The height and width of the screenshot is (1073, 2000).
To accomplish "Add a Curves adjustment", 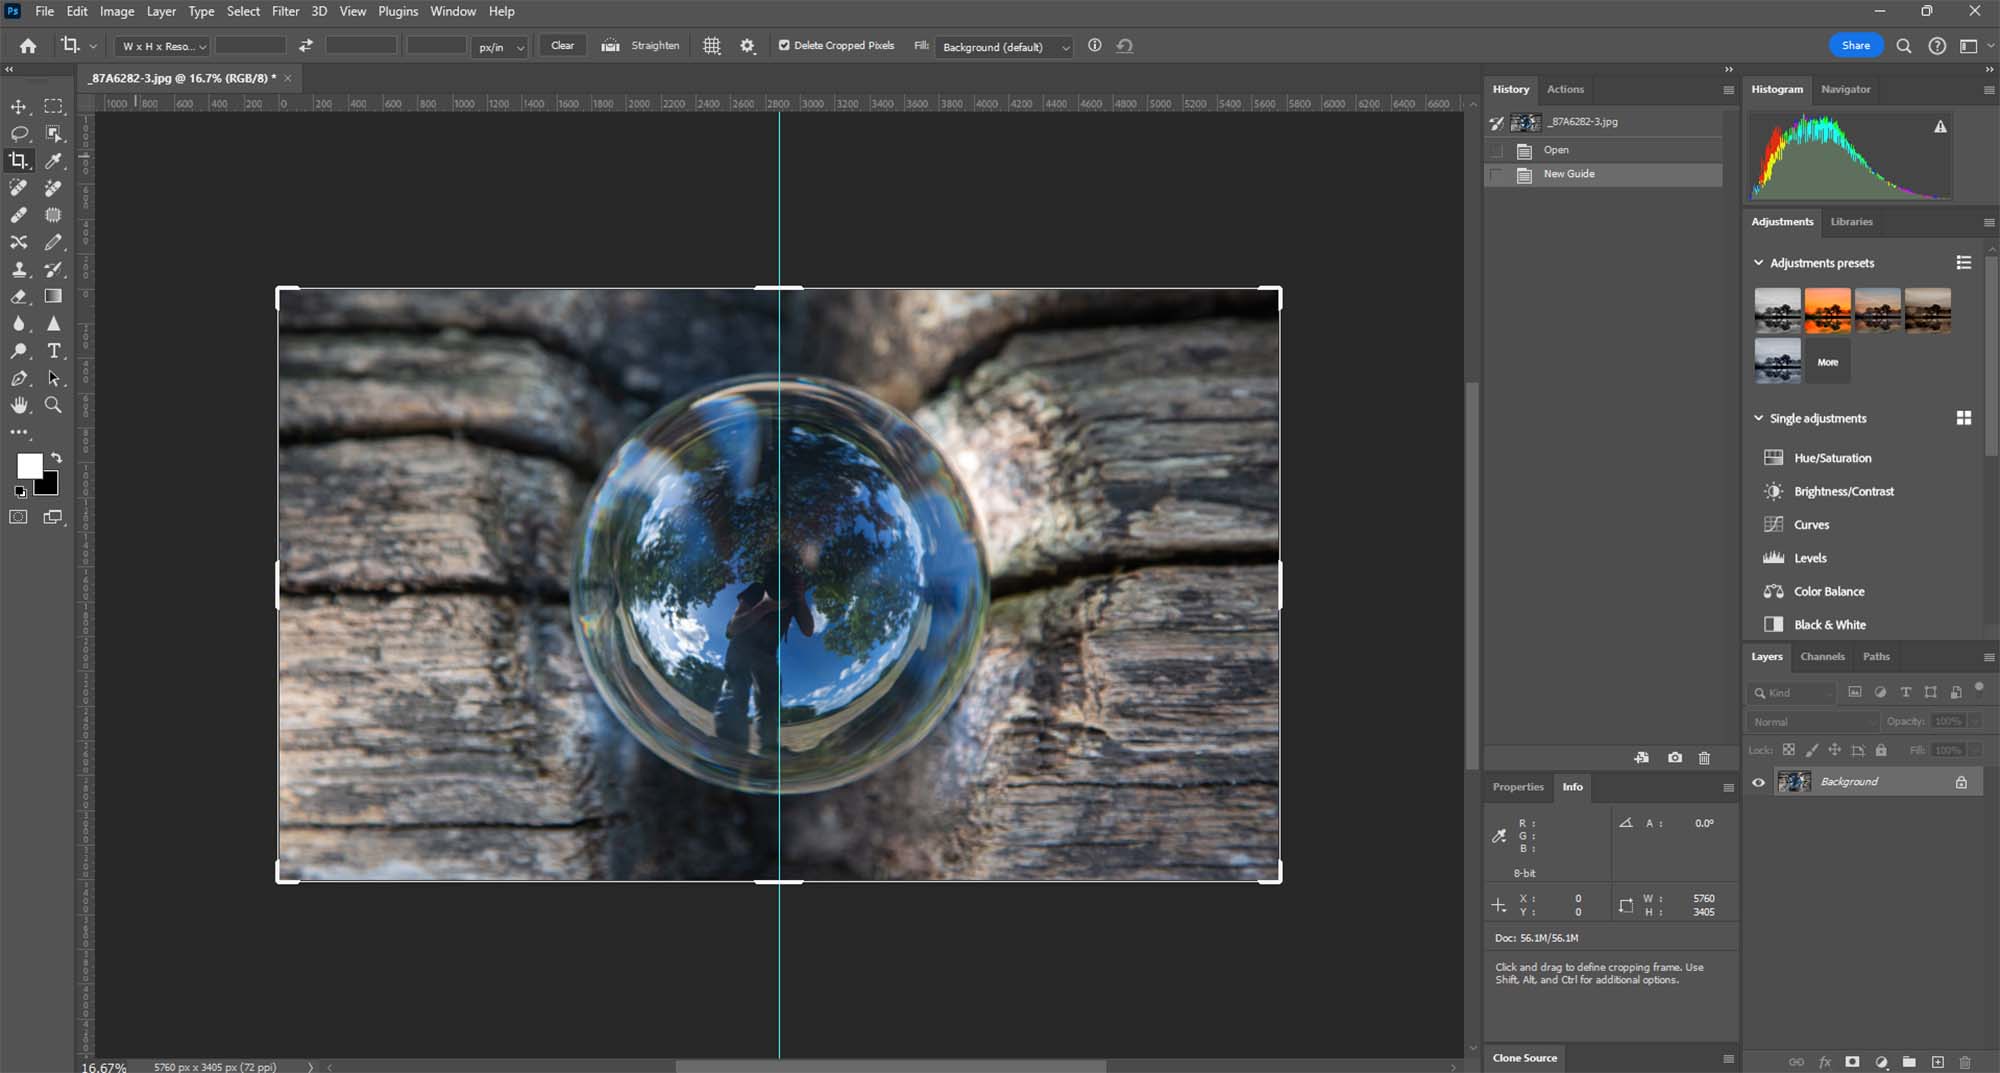I will tap(1811, 525).
